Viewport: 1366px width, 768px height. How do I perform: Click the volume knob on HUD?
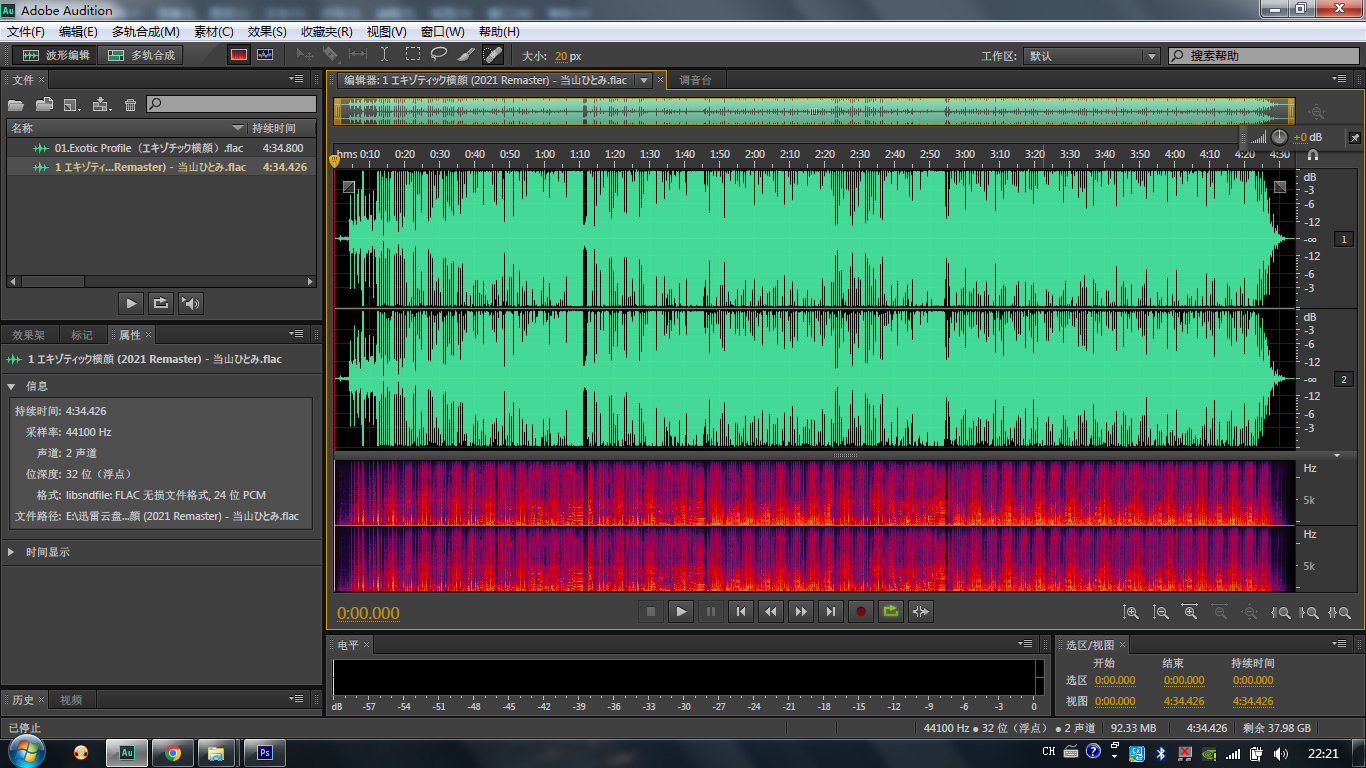click(x=1280, y=137)
